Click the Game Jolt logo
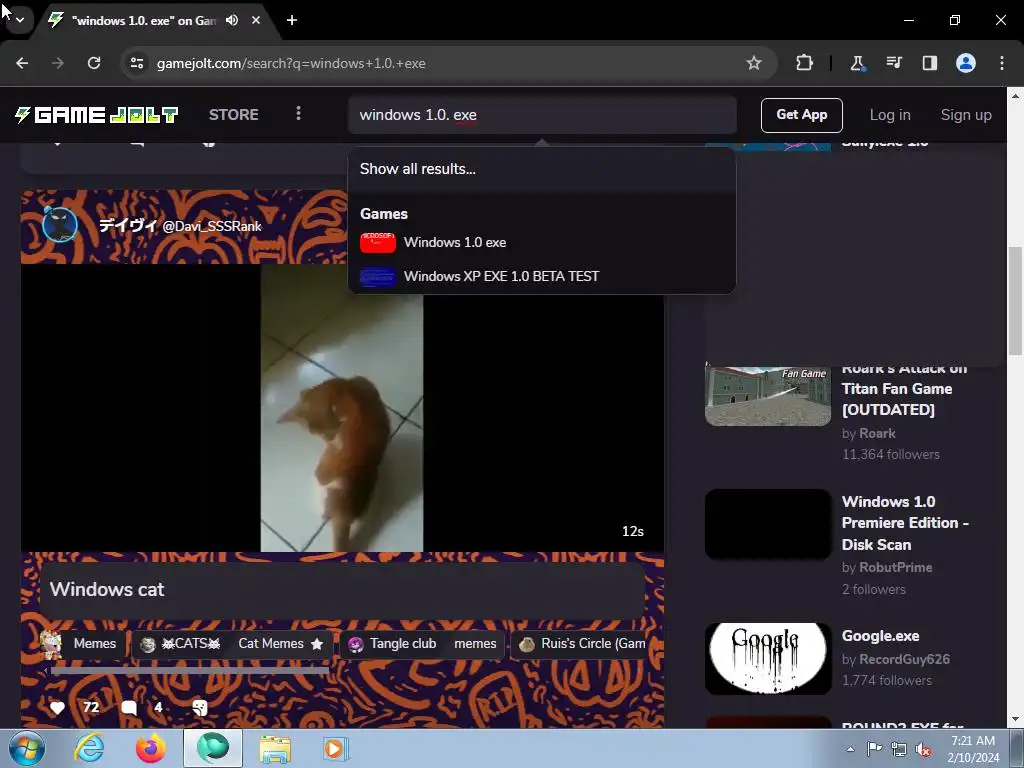The image size is (1024, 768). [97, 115]
